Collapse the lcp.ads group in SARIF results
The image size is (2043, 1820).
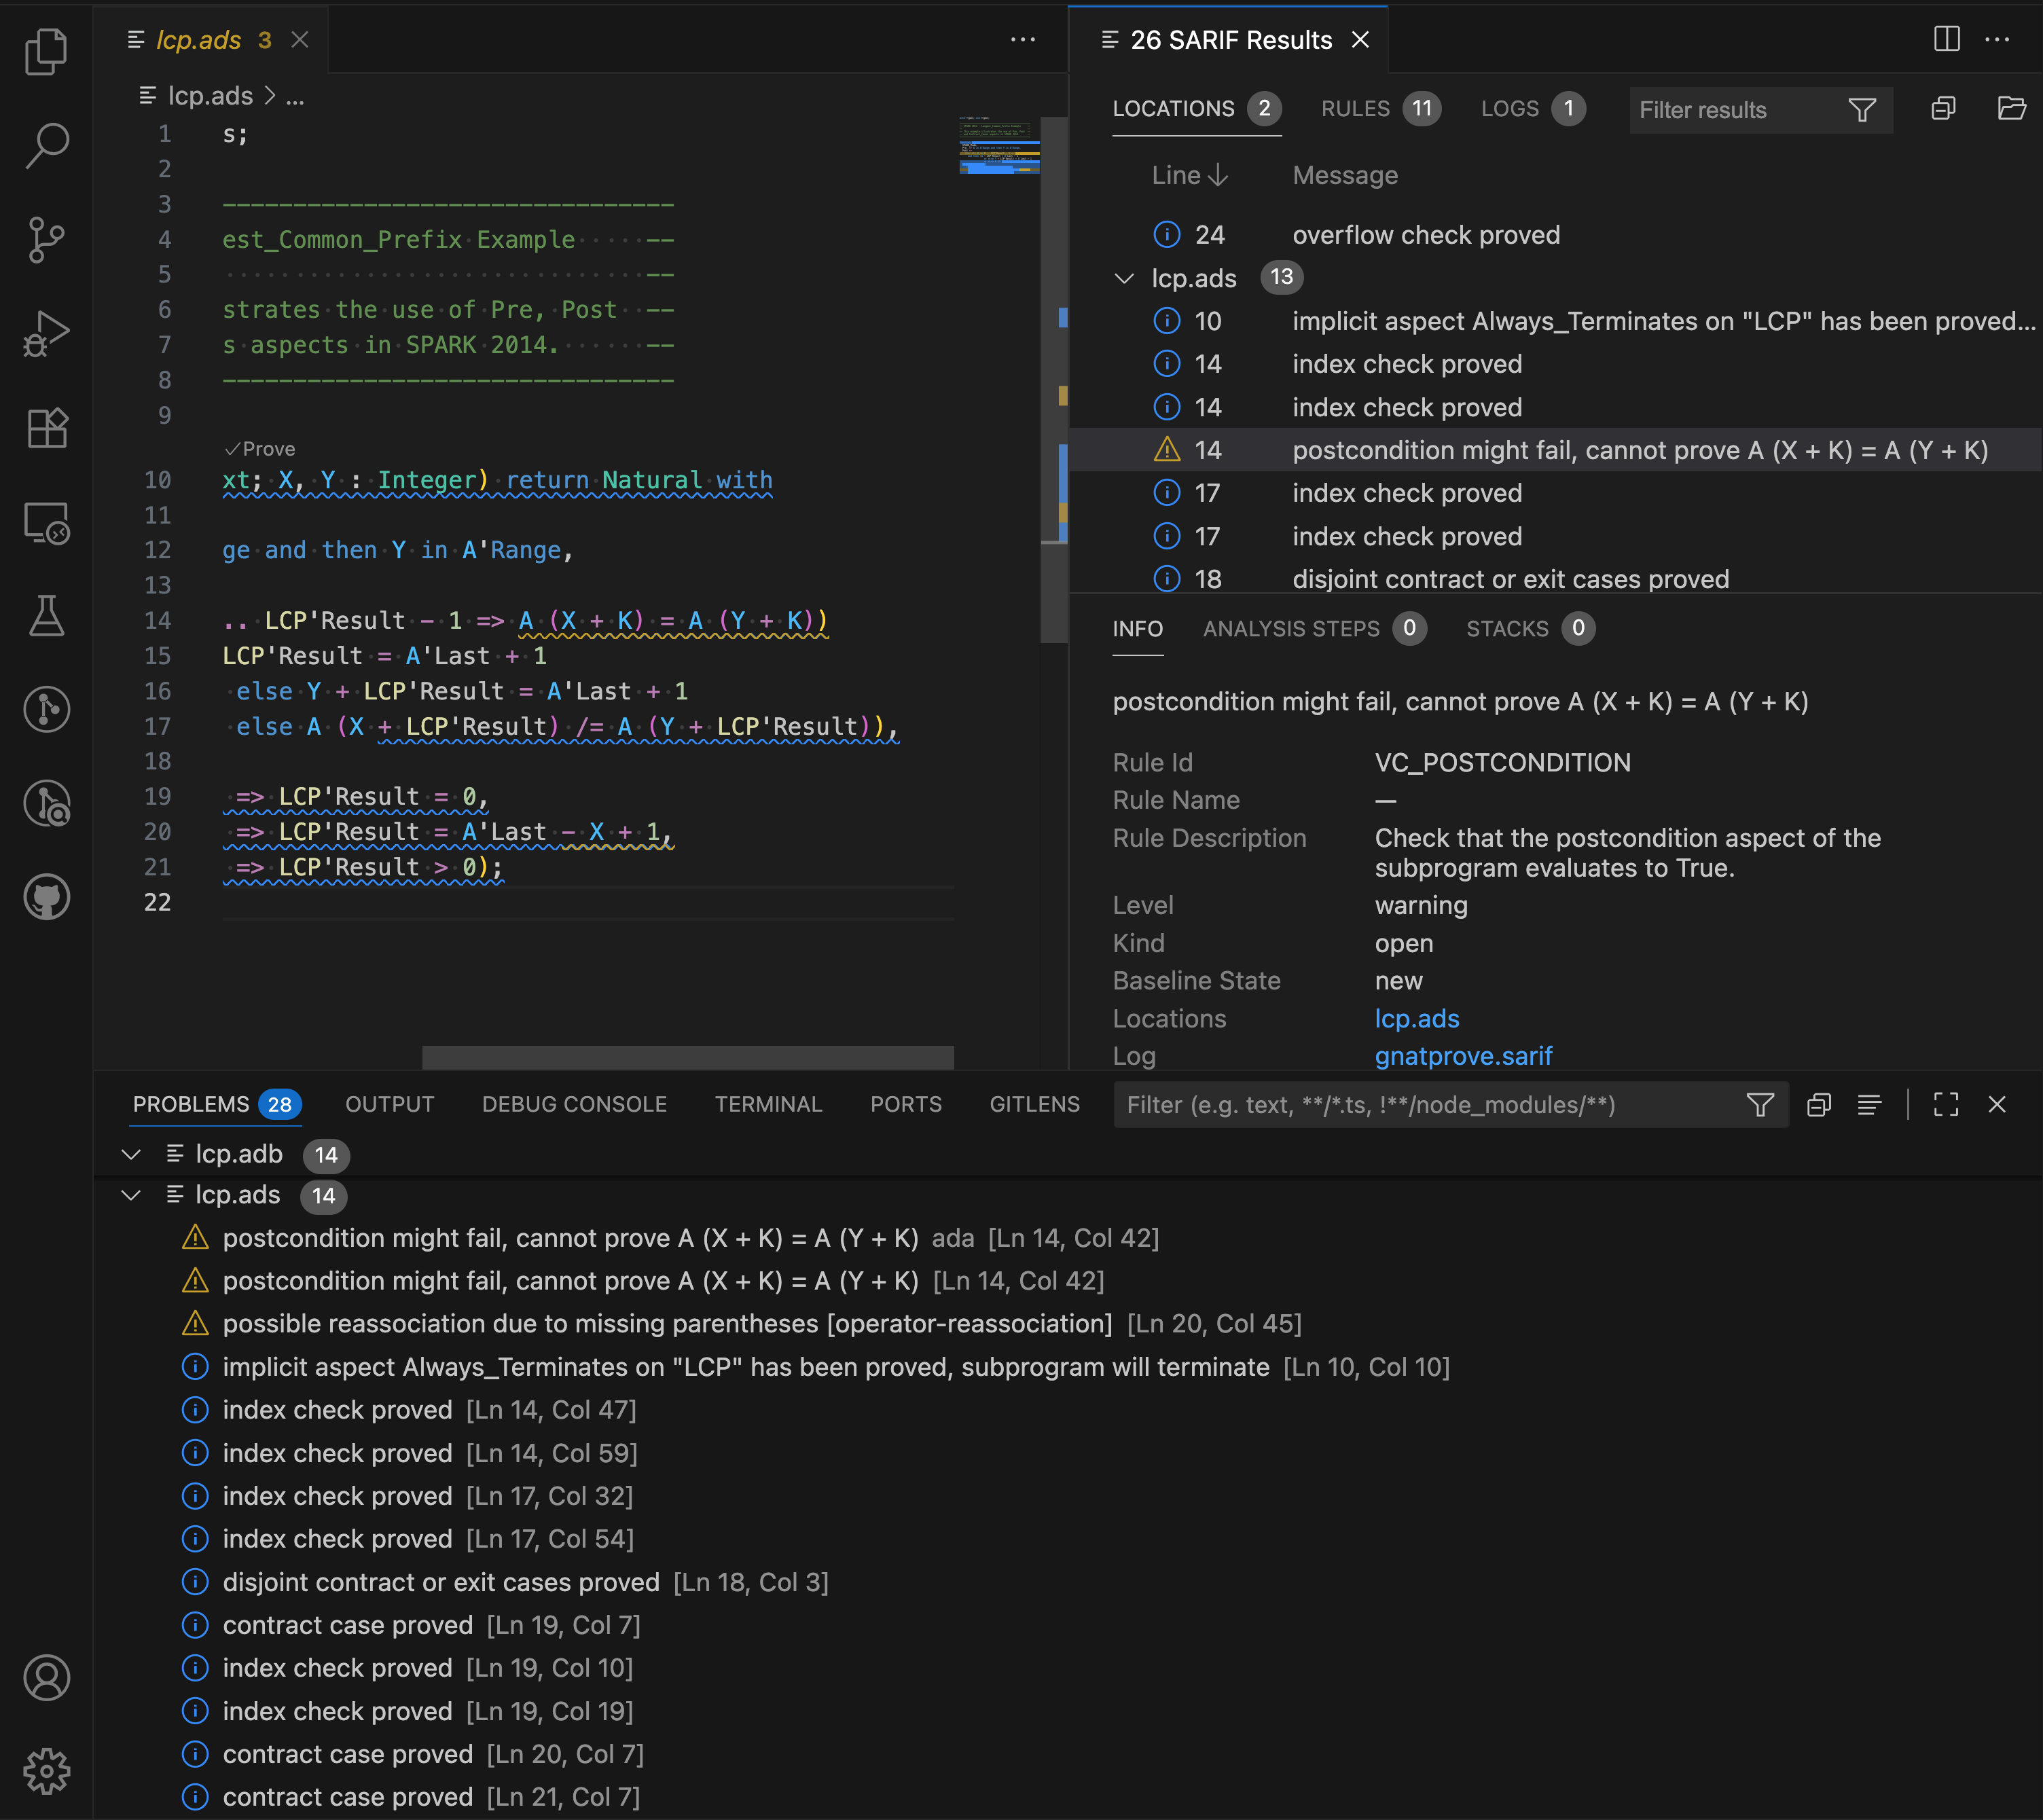click(x=1124, y=278)
